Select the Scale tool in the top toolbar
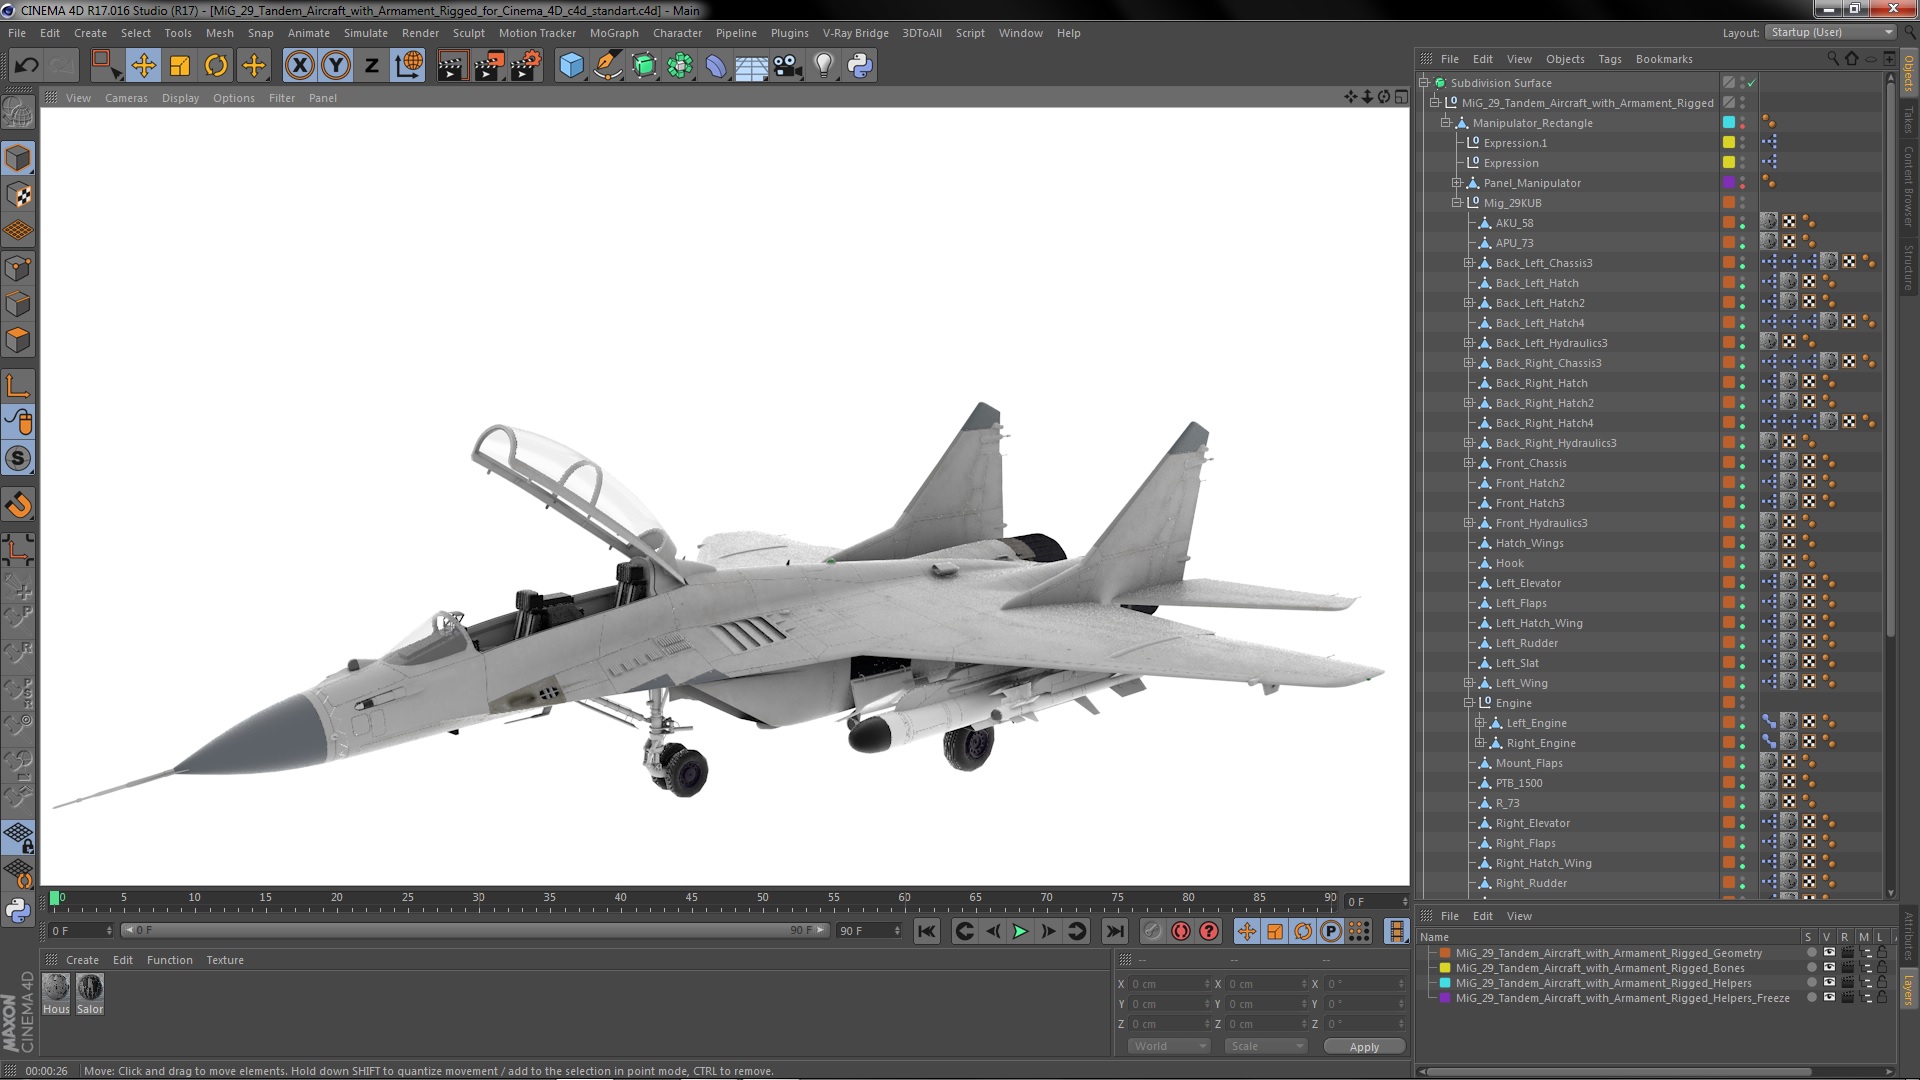This screenshot has height=1080, width=1920. point(180,66)
